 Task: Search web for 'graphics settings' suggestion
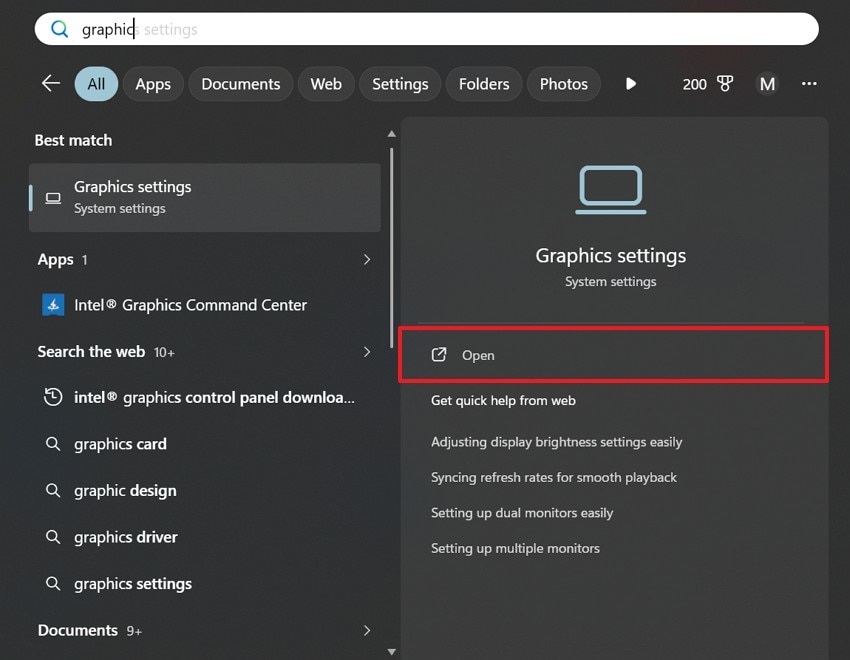205,584
